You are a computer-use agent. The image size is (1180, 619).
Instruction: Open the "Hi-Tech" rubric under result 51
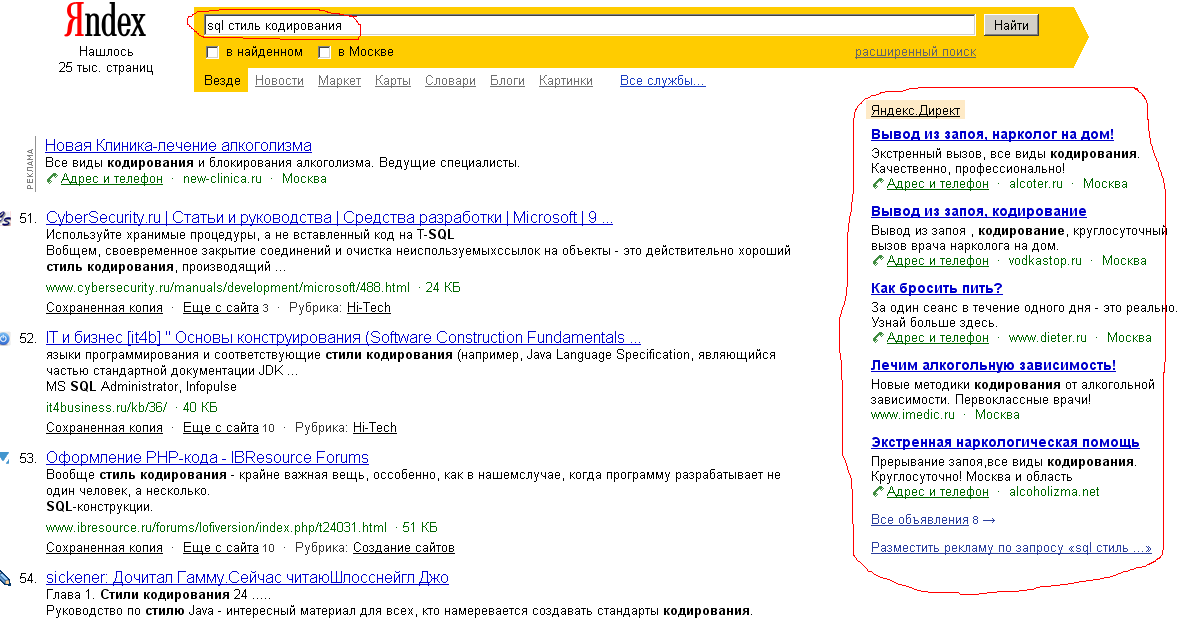369,308
